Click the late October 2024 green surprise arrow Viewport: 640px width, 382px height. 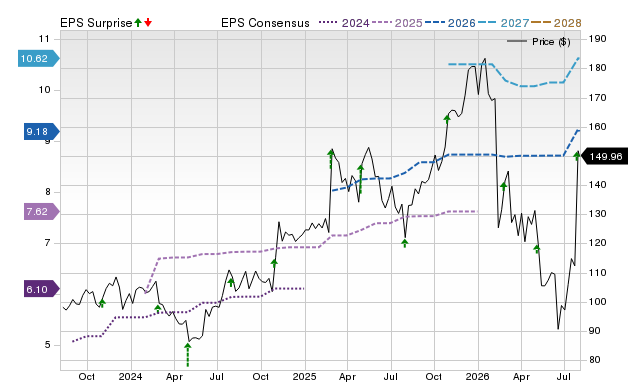click(274, 263)
